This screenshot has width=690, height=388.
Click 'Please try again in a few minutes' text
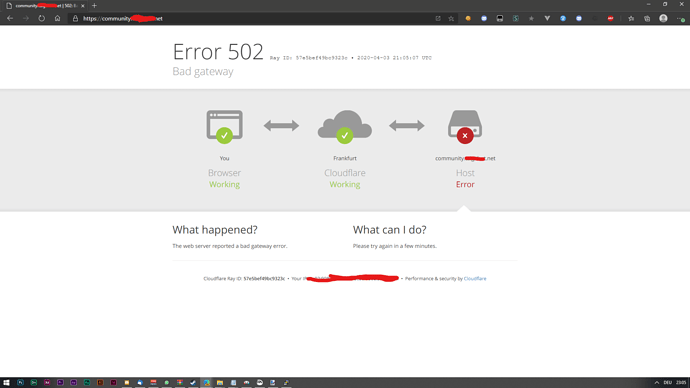395,246
